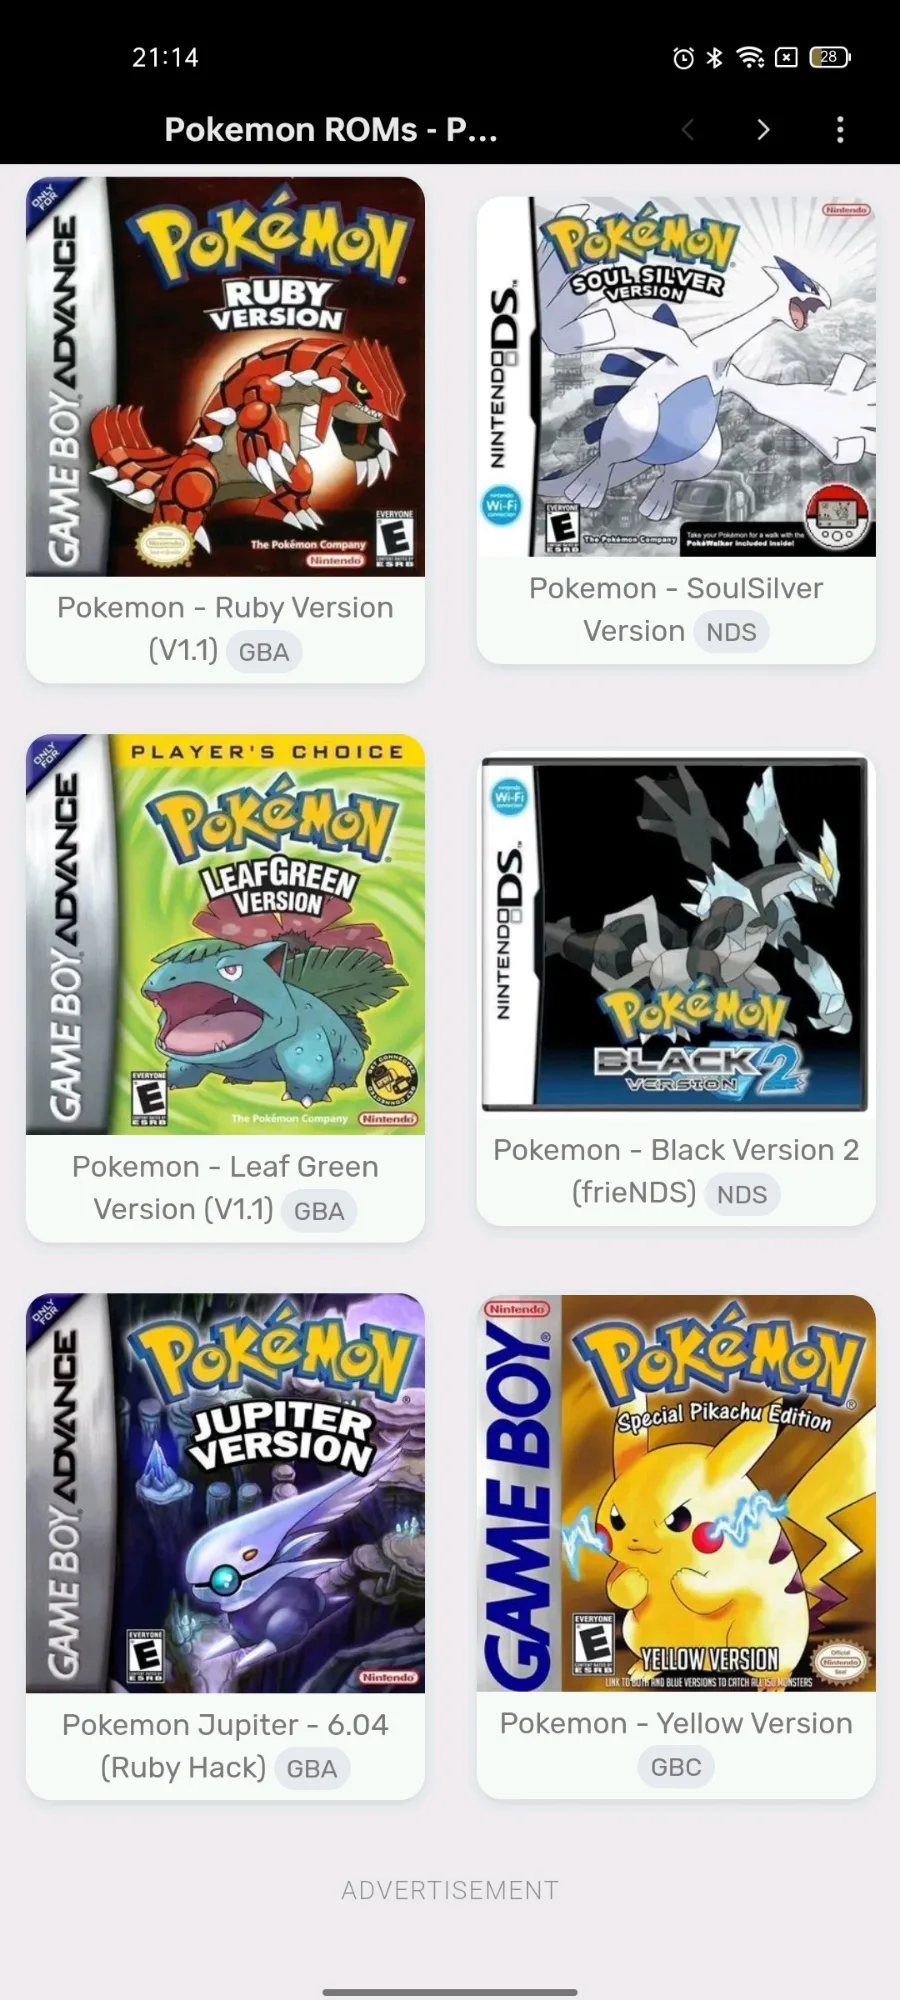Tap the back navigation chevron

(x=687, y=129)
